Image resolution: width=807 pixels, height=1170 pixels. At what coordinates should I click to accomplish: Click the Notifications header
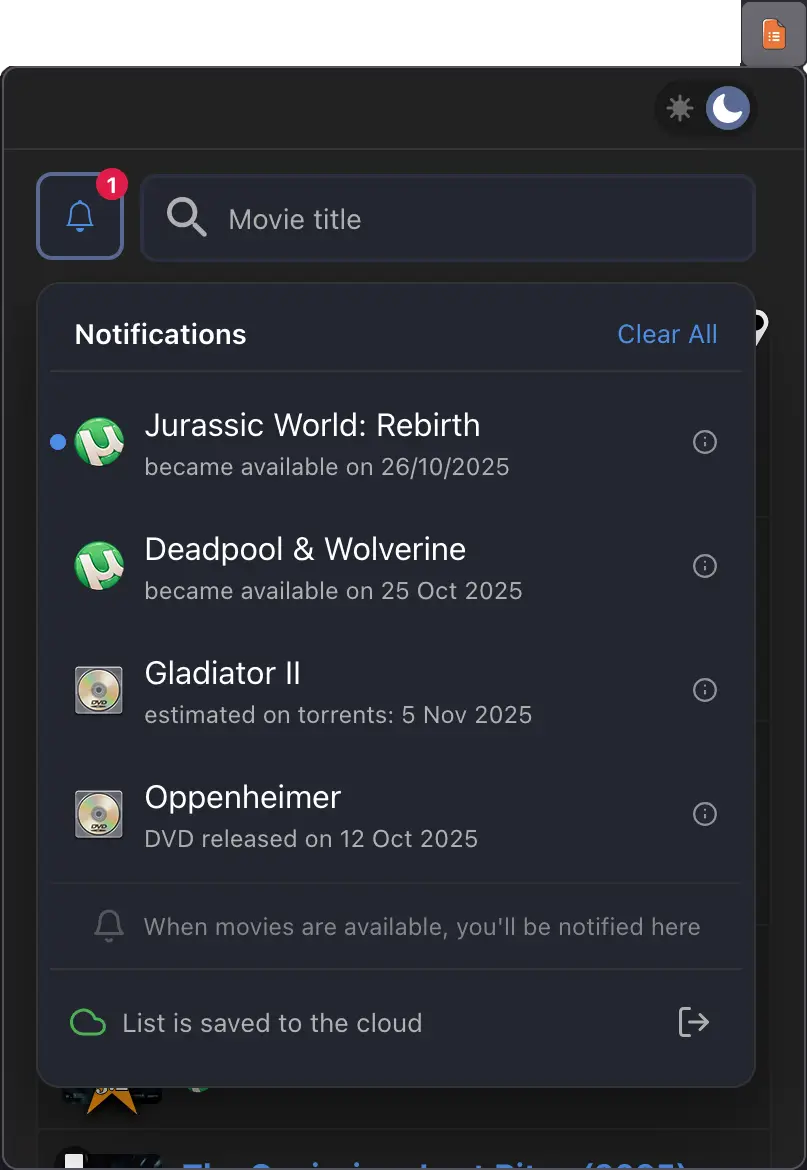click(160, 333)
